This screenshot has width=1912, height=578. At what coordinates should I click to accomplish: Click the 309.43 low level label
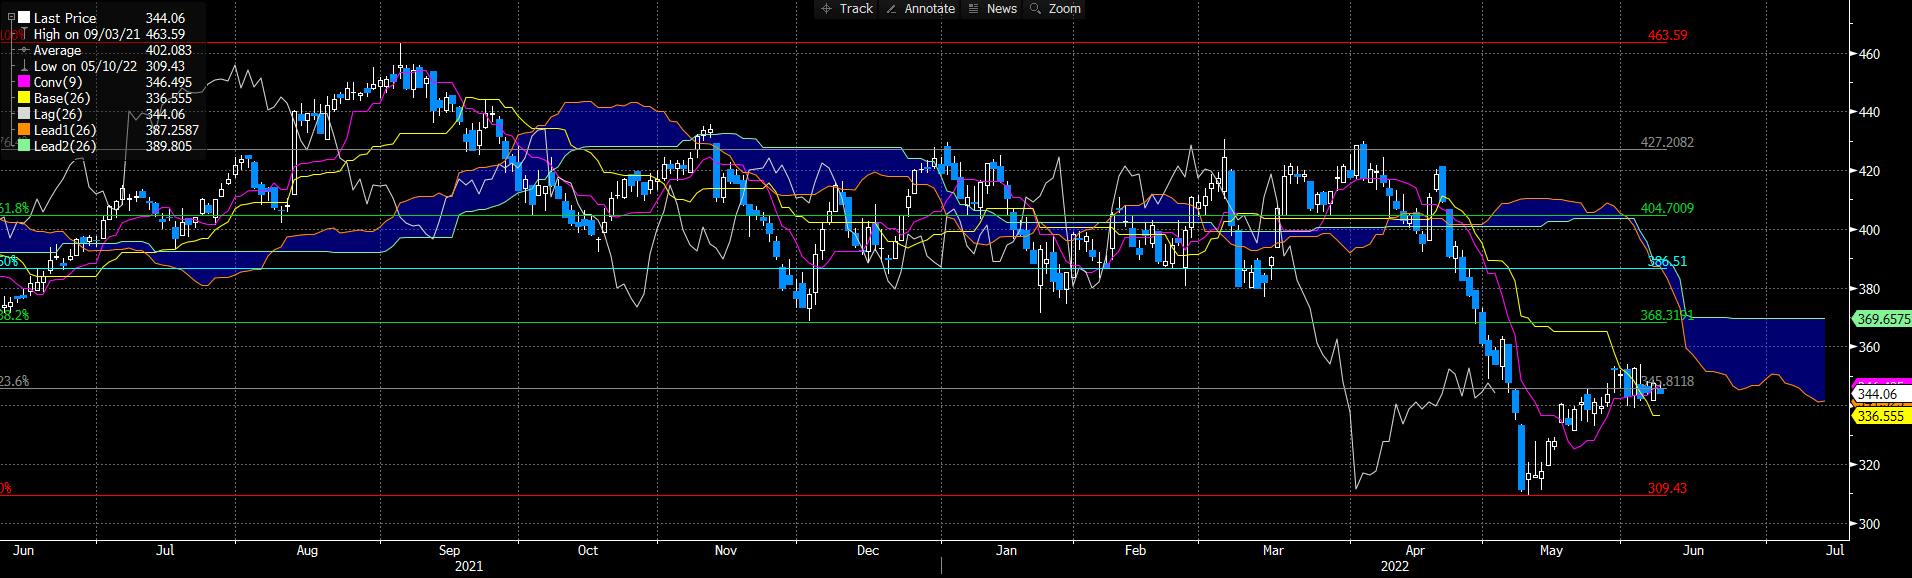[1667, 489]
